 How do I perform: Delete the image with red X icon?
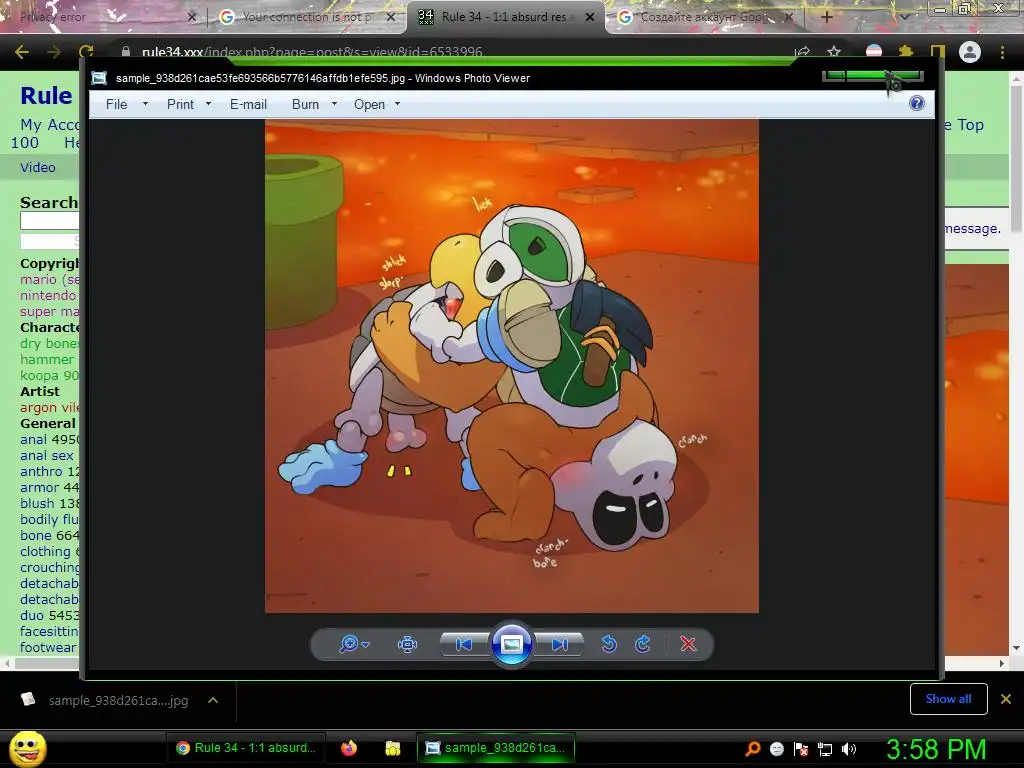[688, 645]
